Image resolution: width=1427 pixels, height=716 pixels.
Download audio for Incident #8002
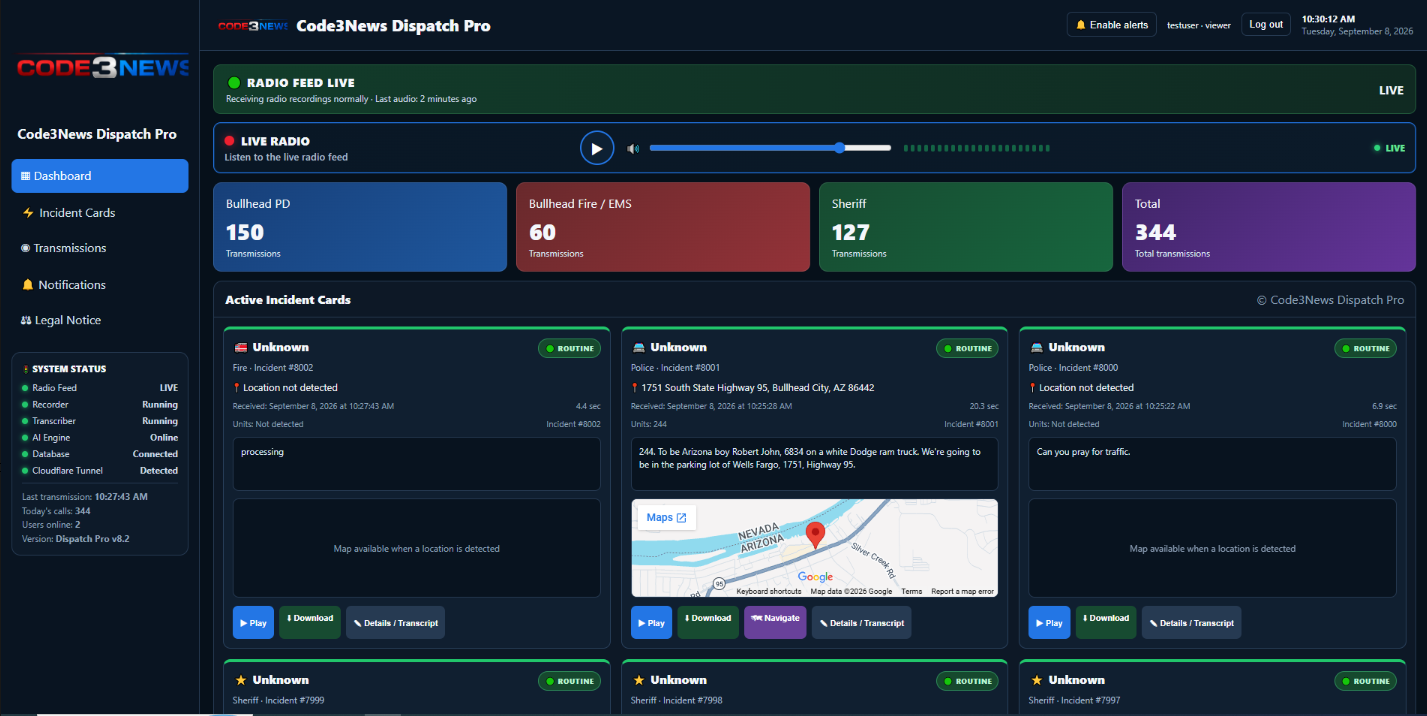coord(310,622)
